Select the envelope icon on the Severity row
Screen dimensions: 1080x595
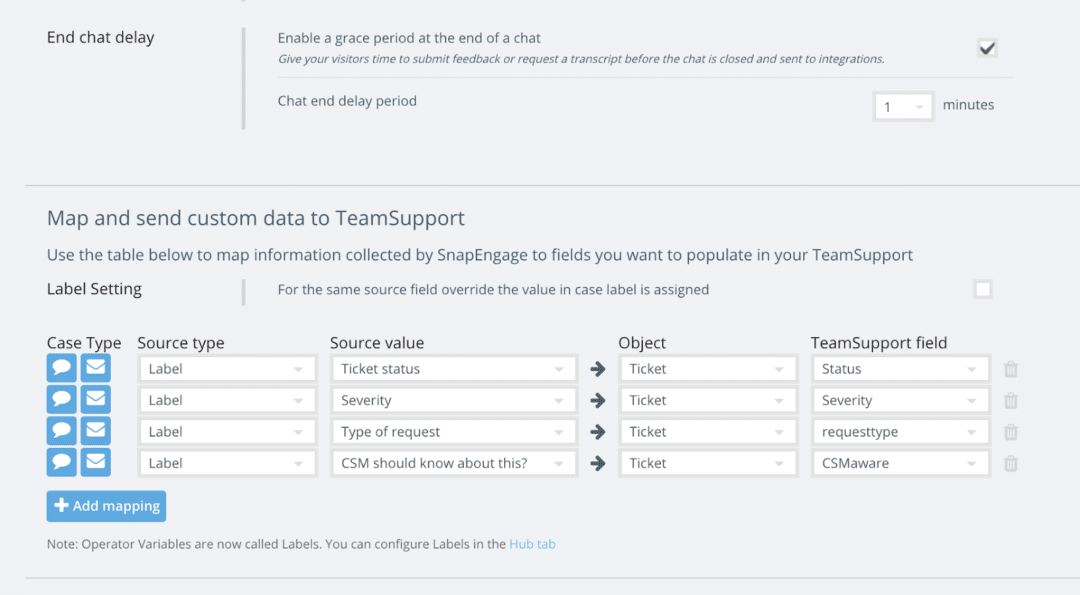95,398
